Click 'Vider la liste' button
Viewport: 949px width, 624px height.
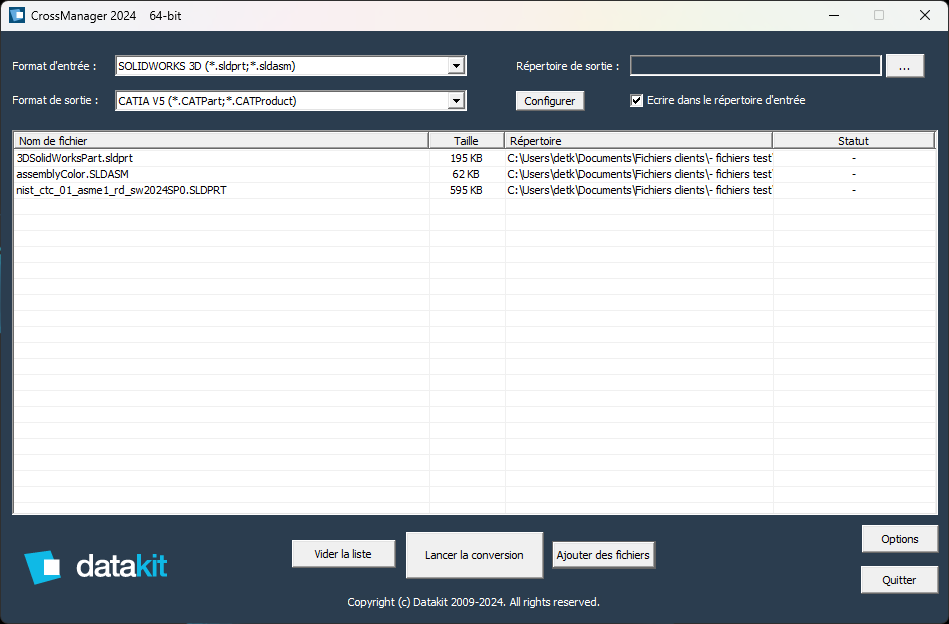343,554
